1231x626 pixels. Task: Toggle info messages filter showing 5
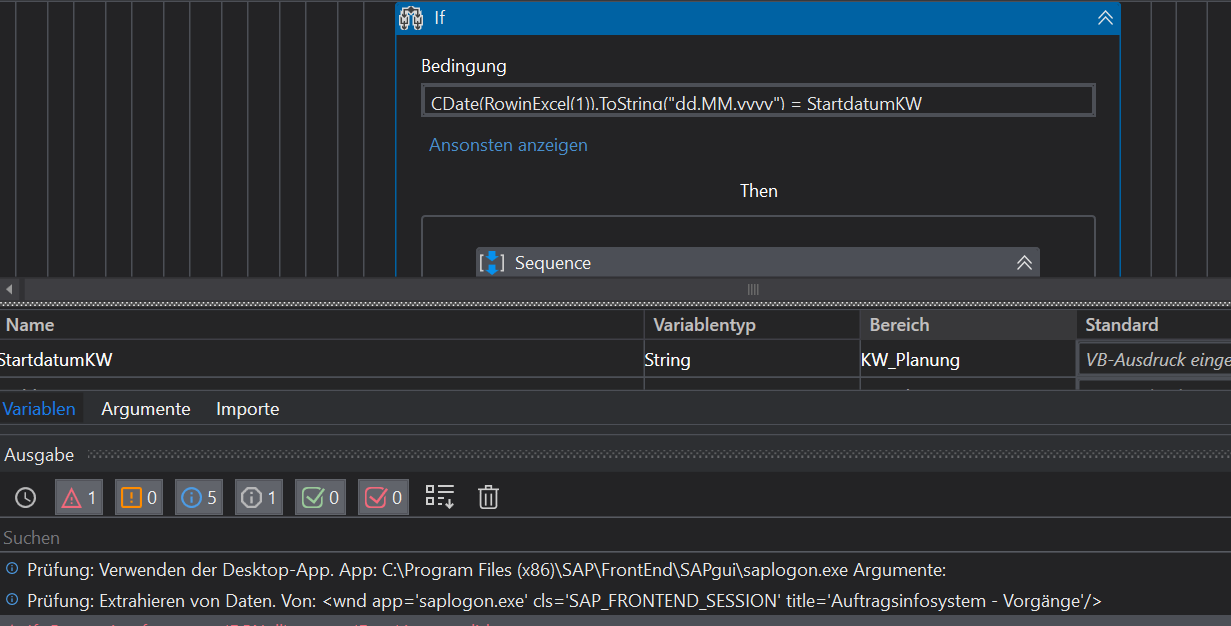[200, 497]
